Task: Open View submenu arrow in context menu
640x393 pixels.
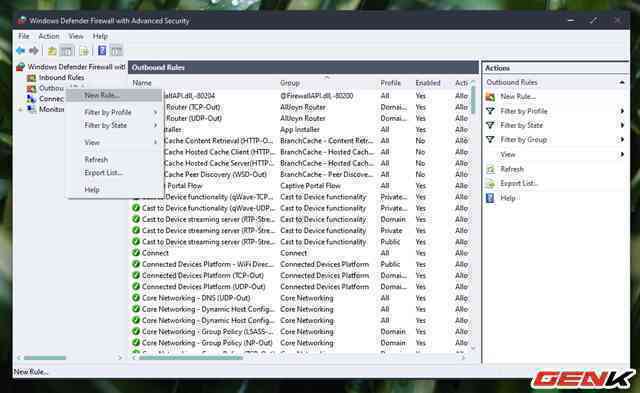Action: click(156, 142)
